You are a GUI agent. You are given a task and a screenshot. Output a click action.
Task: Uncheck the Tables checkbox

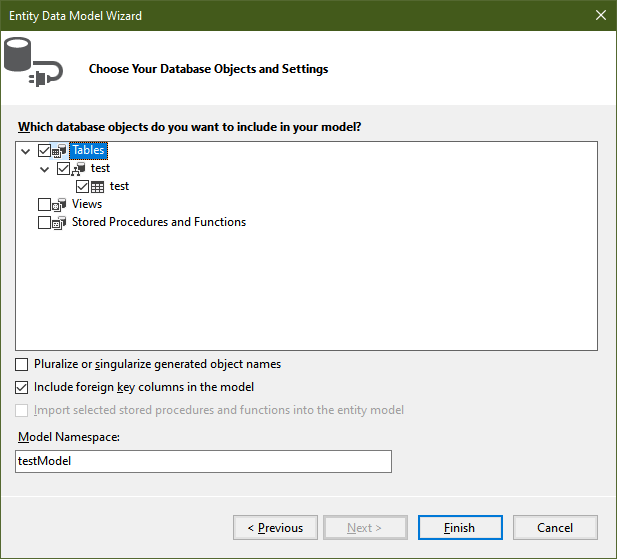44,151
